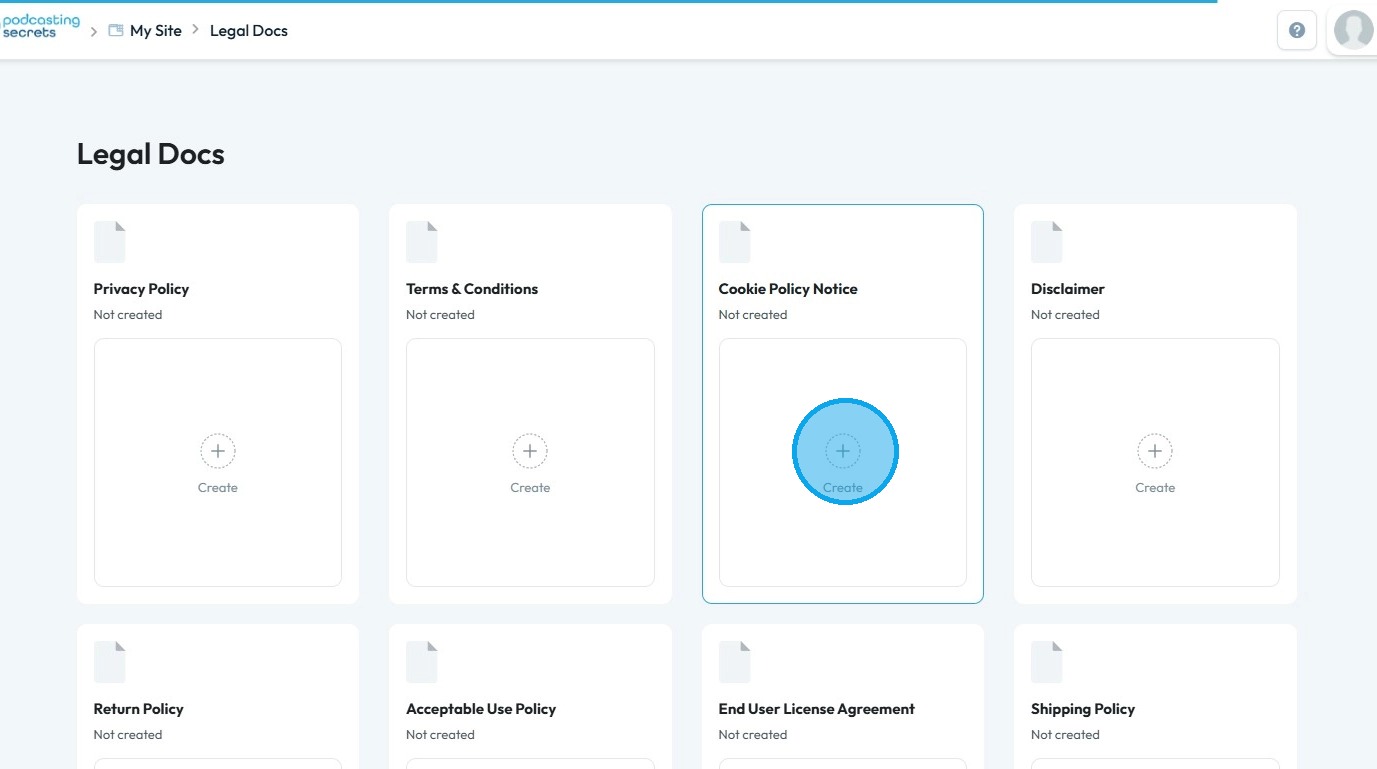
Task: Open the user profile avatar
Action: 1354,31
